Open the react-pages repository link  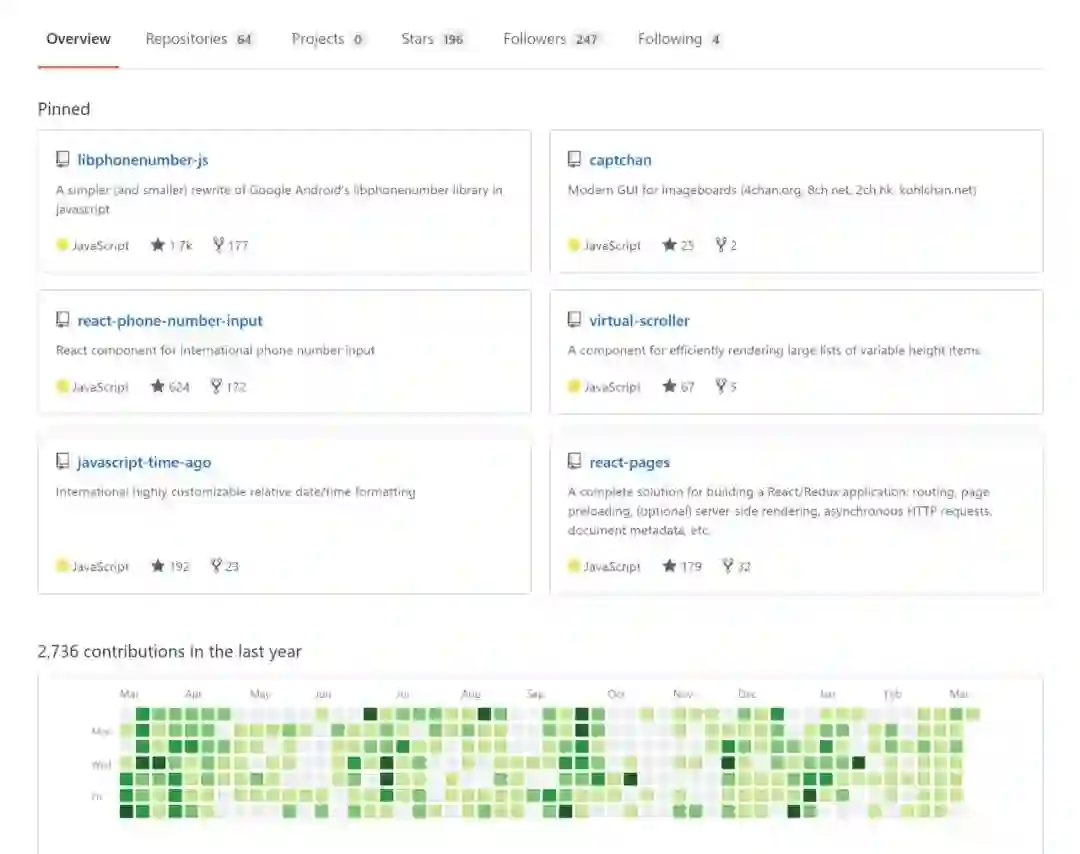tap(629, 462)
